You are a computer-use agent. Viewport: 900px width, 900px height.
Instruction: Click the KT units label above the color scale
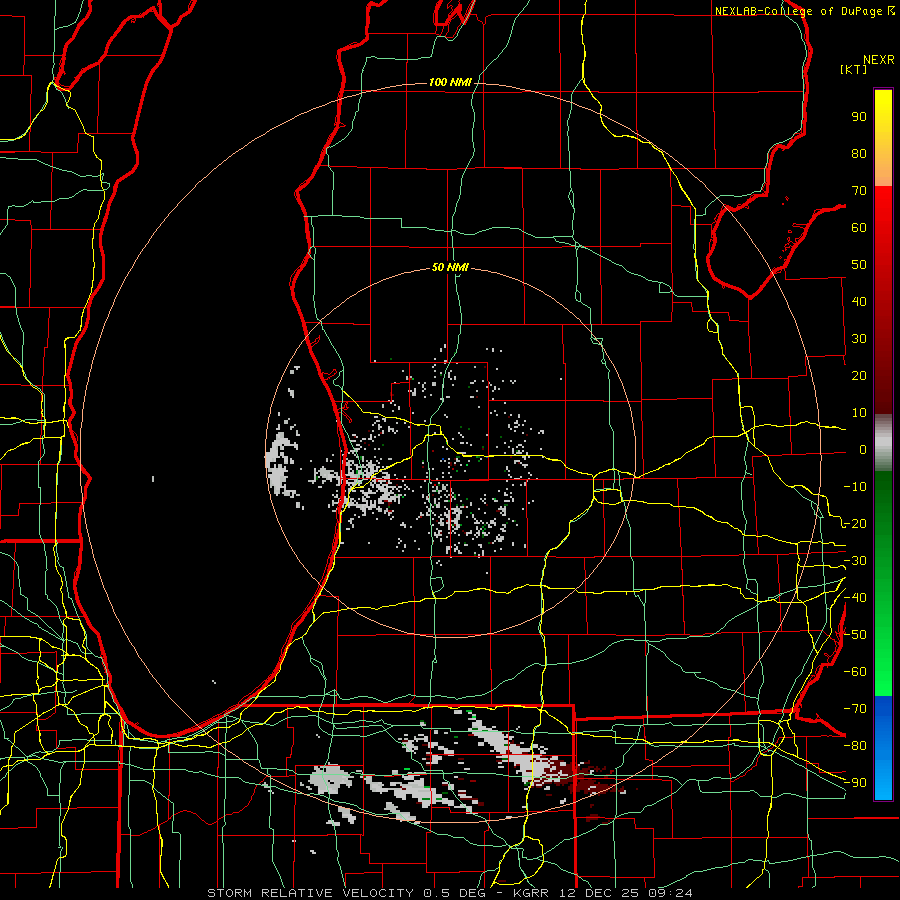tap(854, 69)
